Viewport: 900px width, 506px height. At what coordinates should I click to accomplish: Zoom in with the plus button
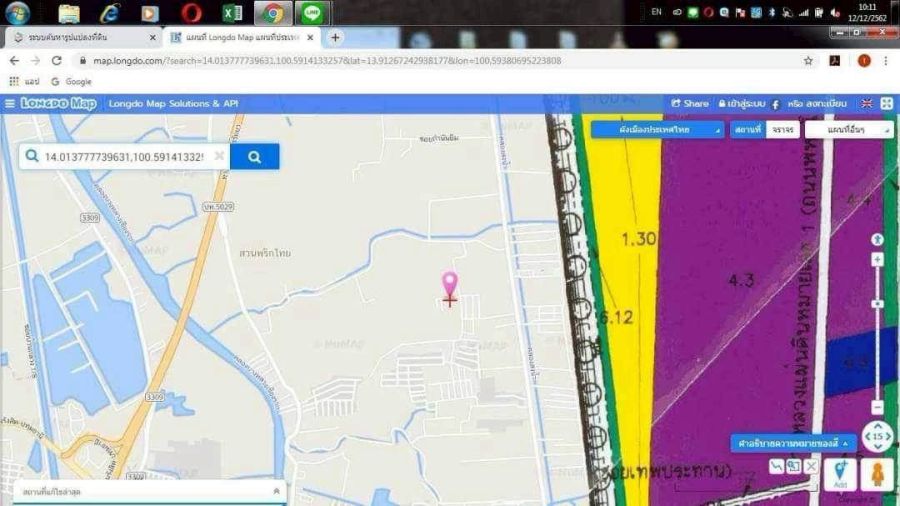pyautogui.click(x=877, y=260)
